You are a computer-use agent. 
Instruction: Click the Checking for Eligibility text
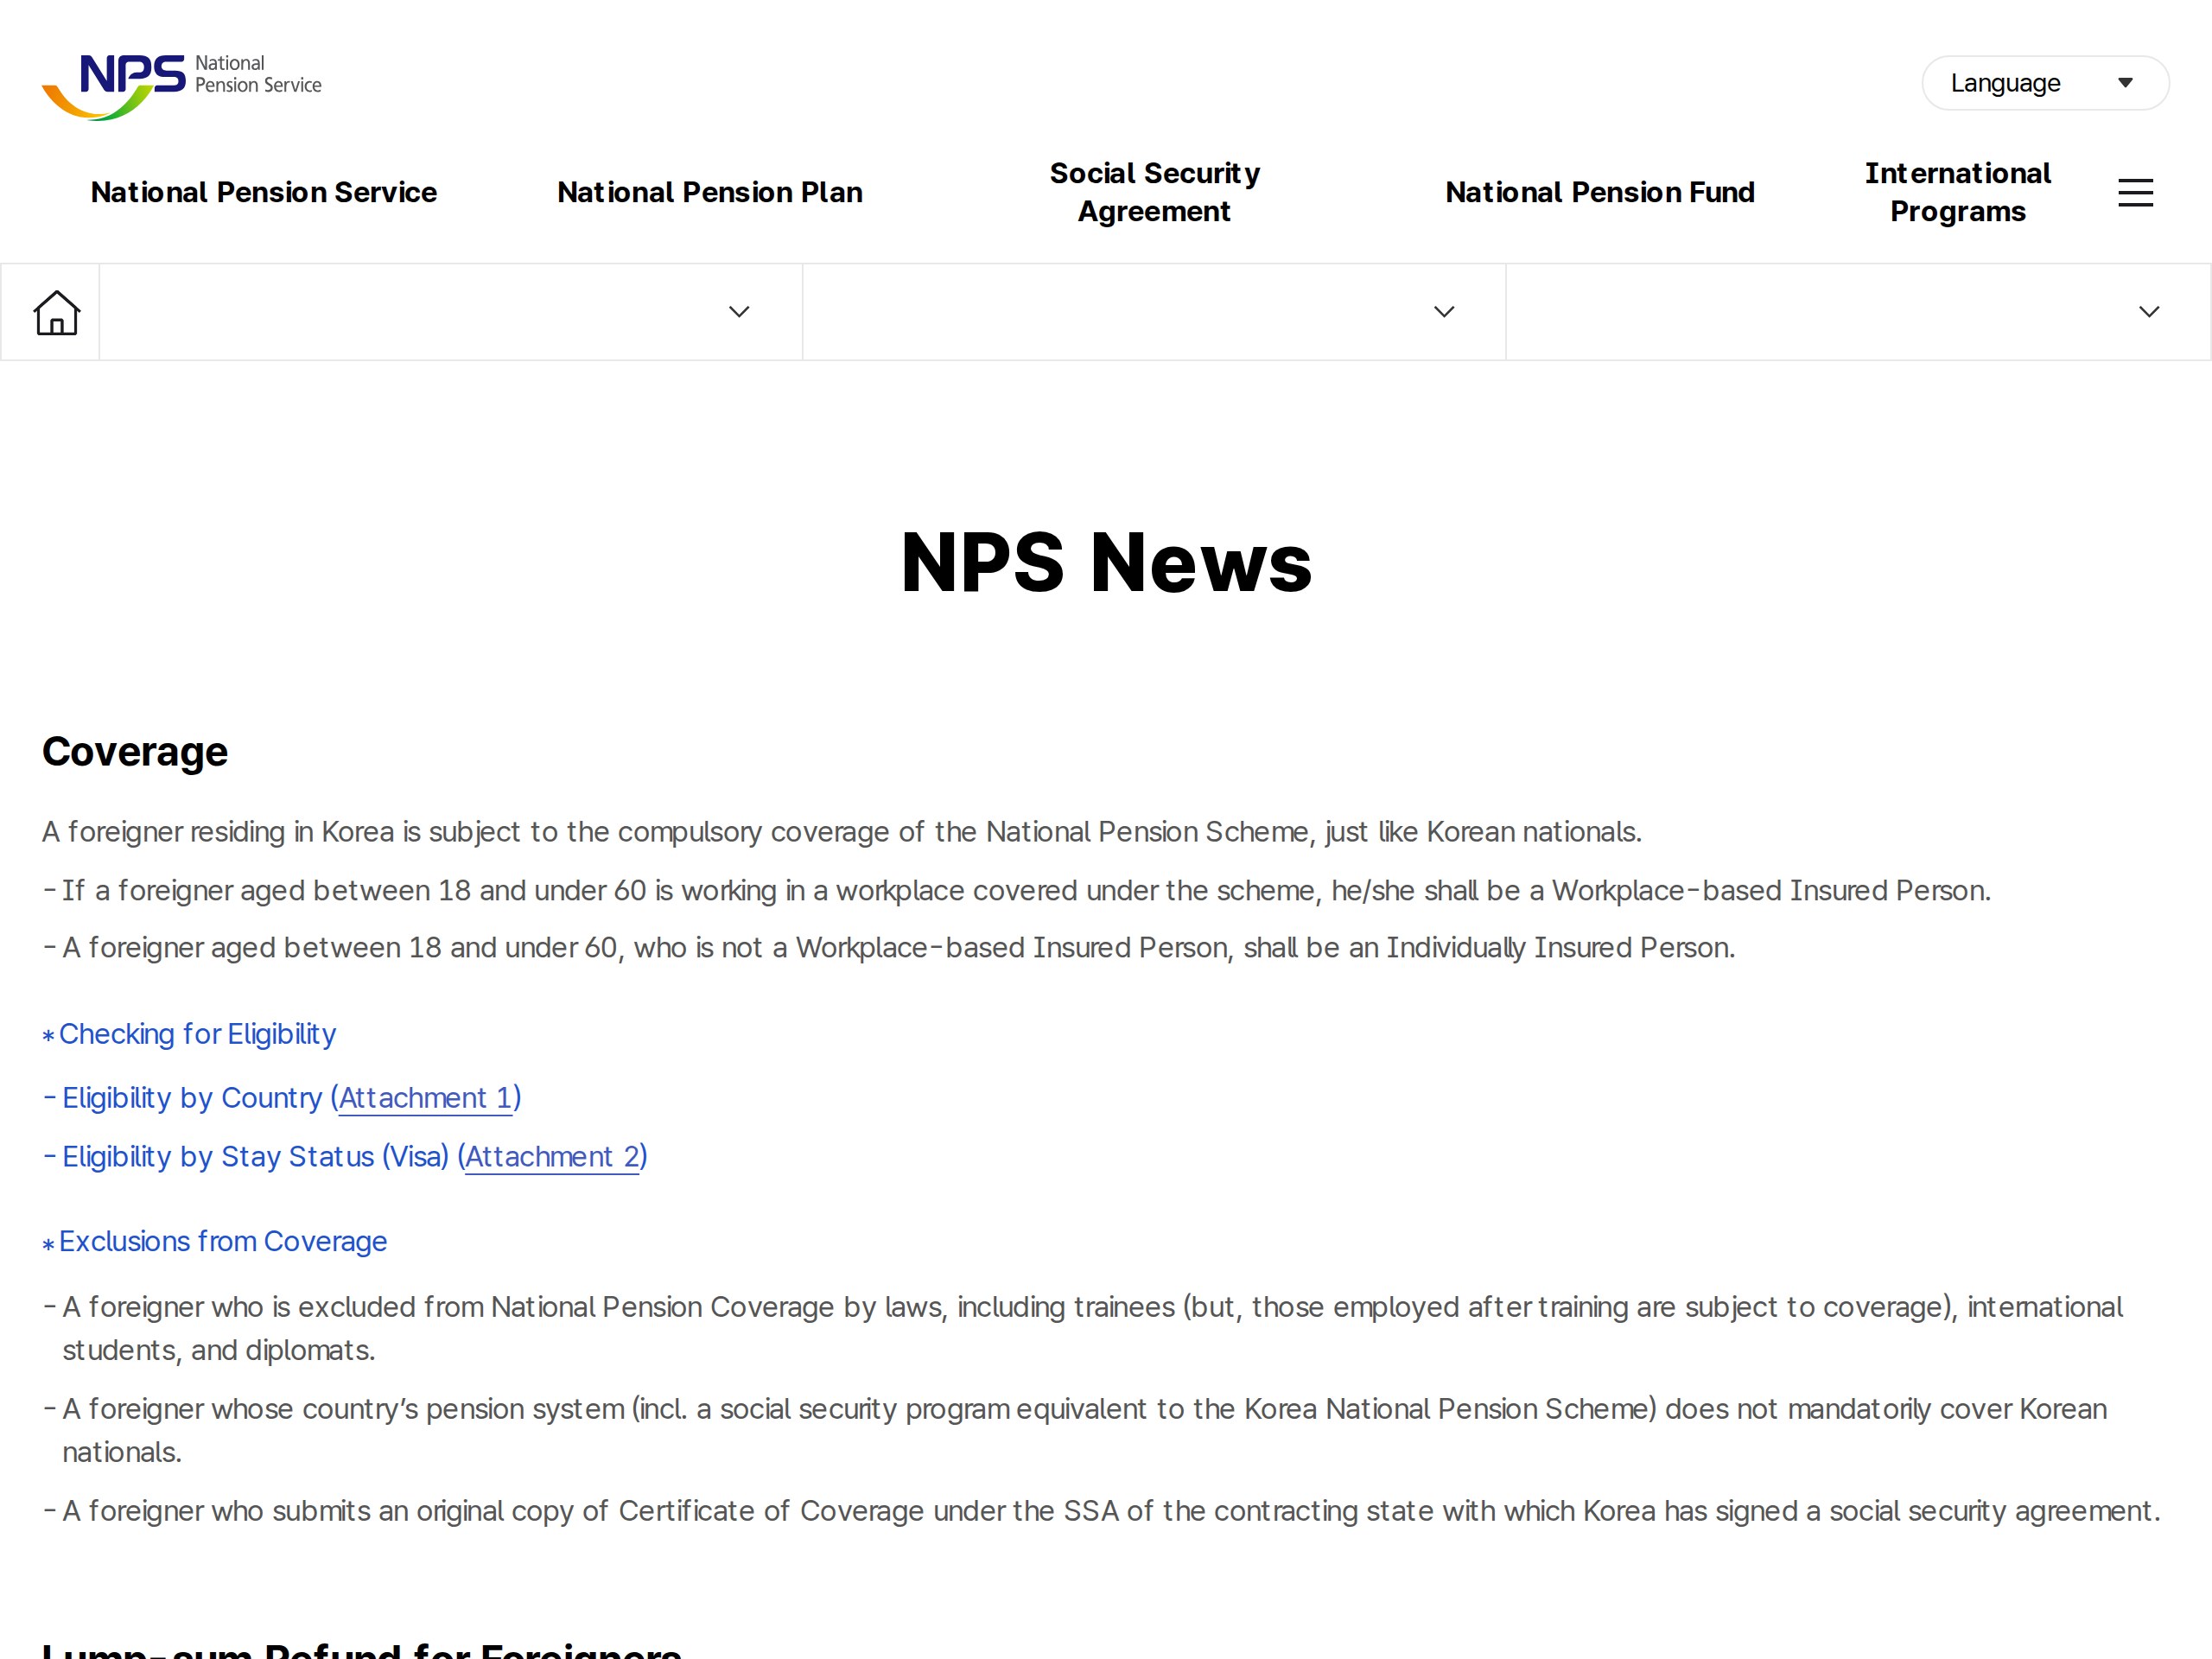[x=197, y=1034]
